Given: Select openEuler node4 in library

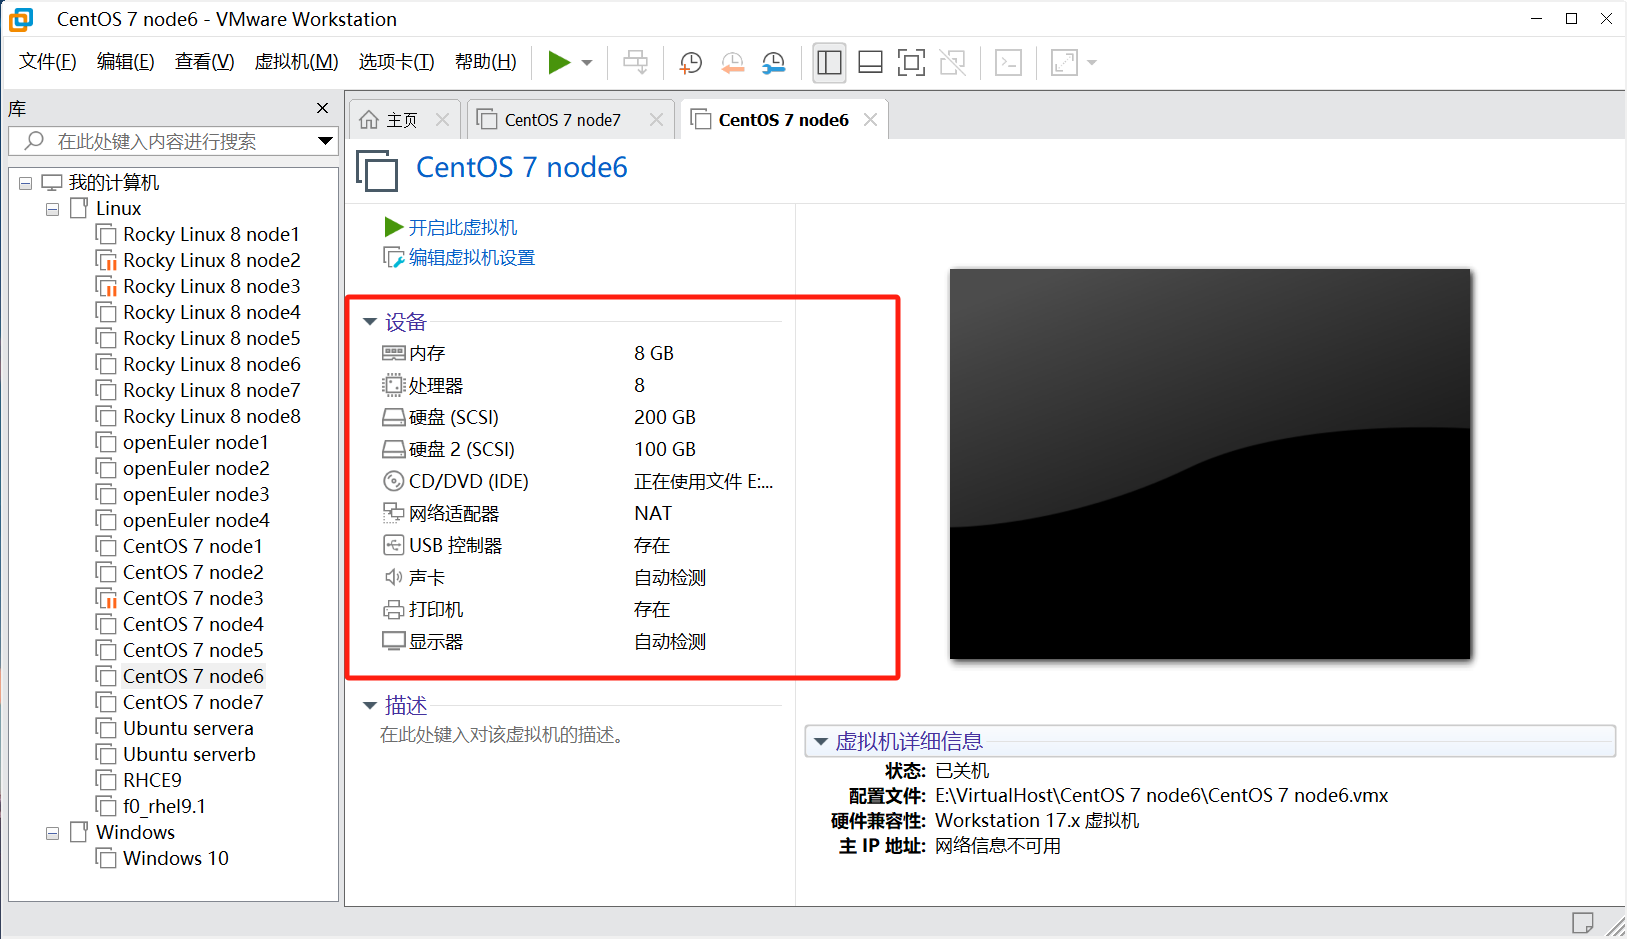Looking at the screenshot, I should coord(196,521).
